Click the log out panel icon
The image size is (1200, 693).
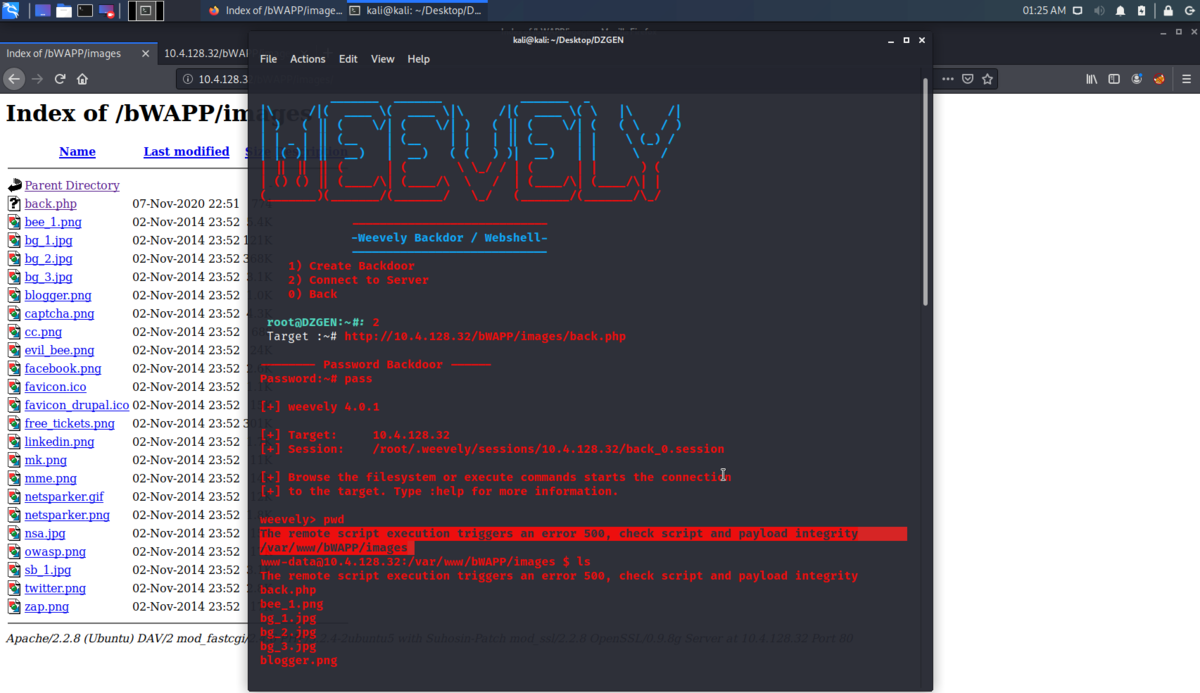click(1188, 11)
